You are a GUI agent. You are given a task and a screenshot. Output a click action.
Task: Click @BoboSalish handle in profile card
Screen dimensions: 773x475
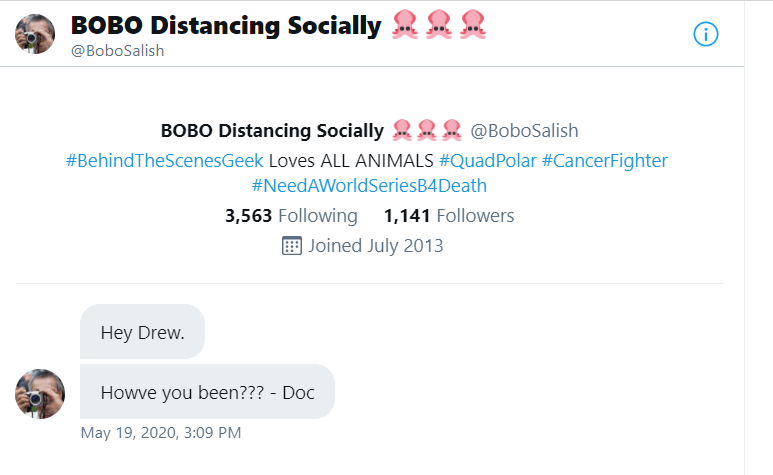point(524,130)
